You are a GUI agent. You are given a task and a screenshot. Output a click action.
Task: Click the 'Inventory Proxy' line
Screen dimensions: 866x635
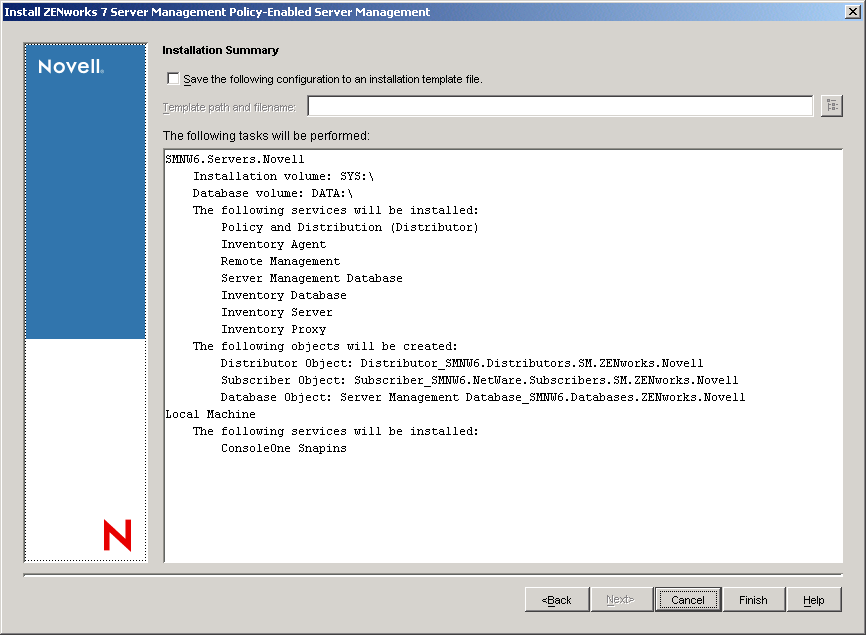point(273,330)
